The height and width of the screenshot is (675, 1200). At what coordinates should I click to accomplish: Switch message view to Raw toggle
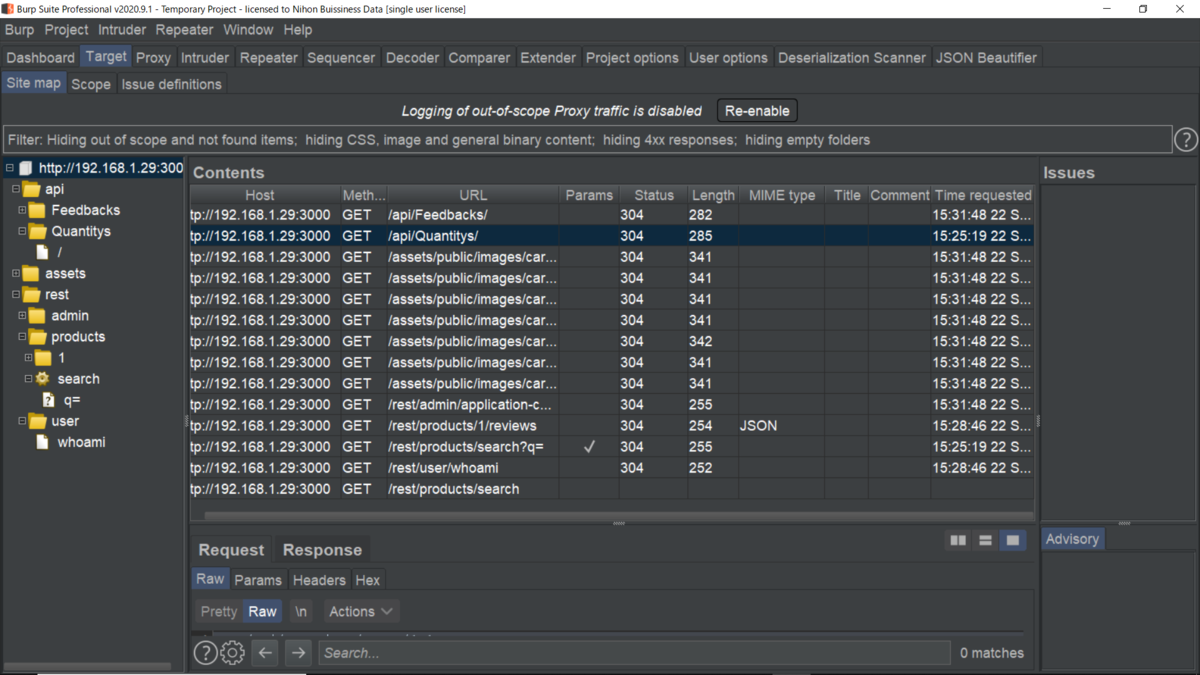[262, 611]
